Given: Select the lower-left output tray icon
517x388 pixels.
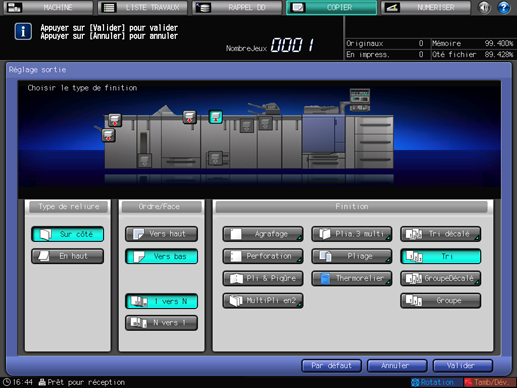Looking at the screenshot, I should [x=108, y=135].
